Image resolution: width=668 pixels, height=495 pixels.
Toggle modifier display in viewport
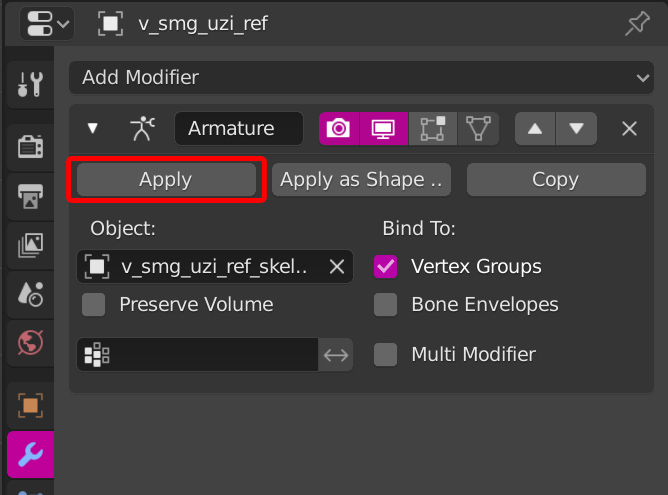coord(383,128)
